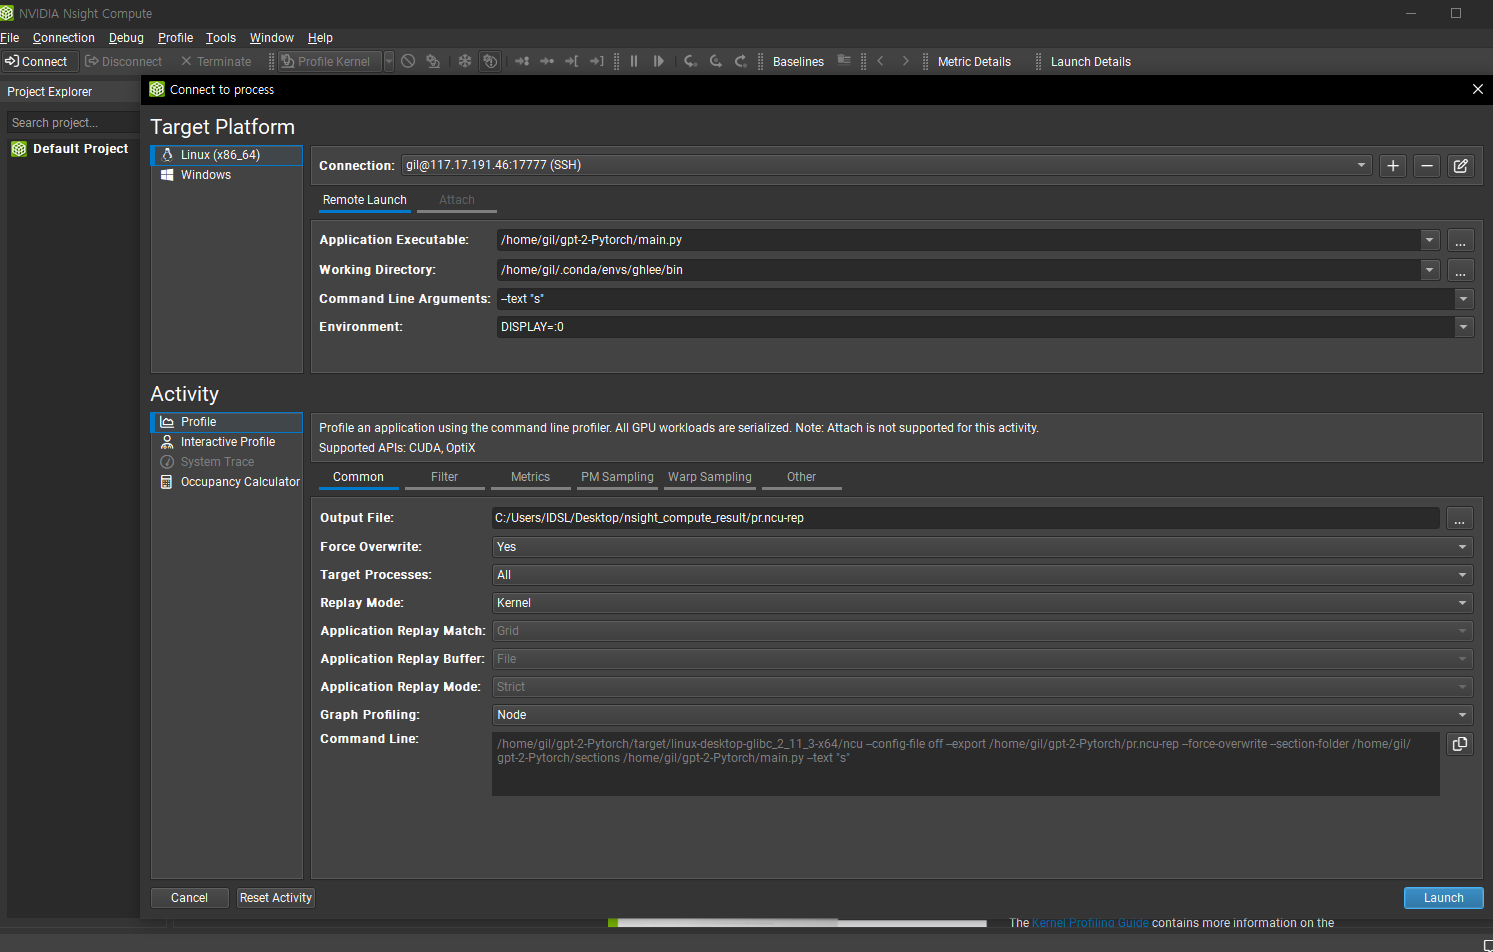
Task: Switch to the PM Sampling tab
Action: [617, 477]
